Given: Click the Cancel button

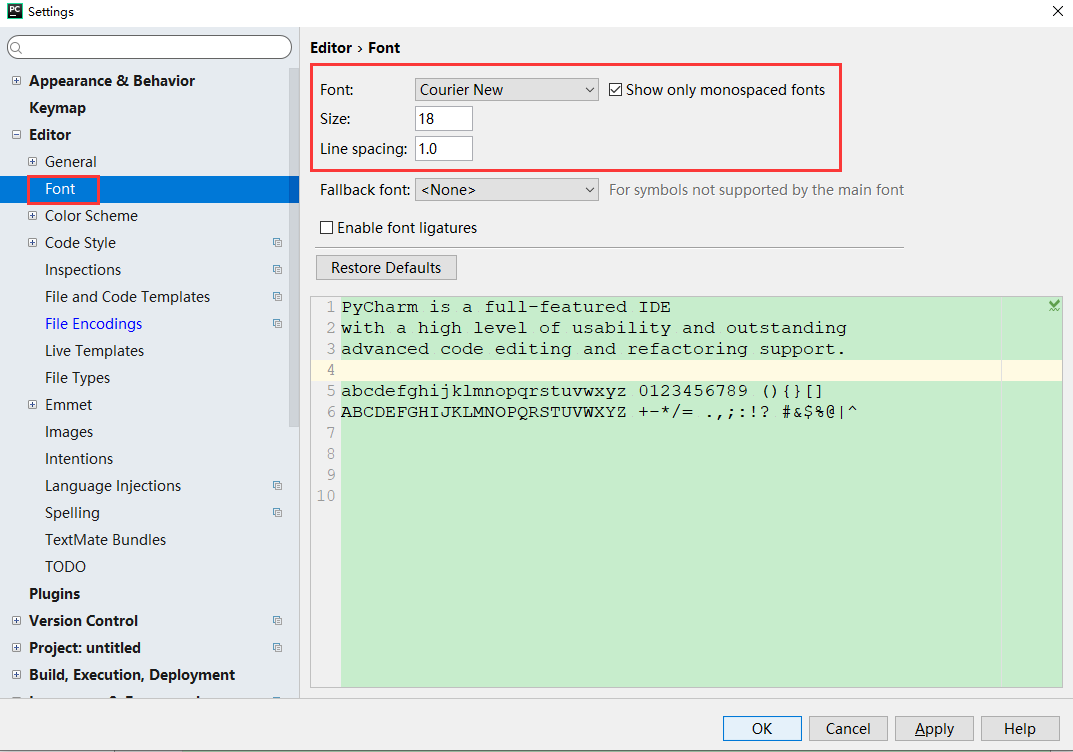Looking at the screenshot, I should pos(848,729).
